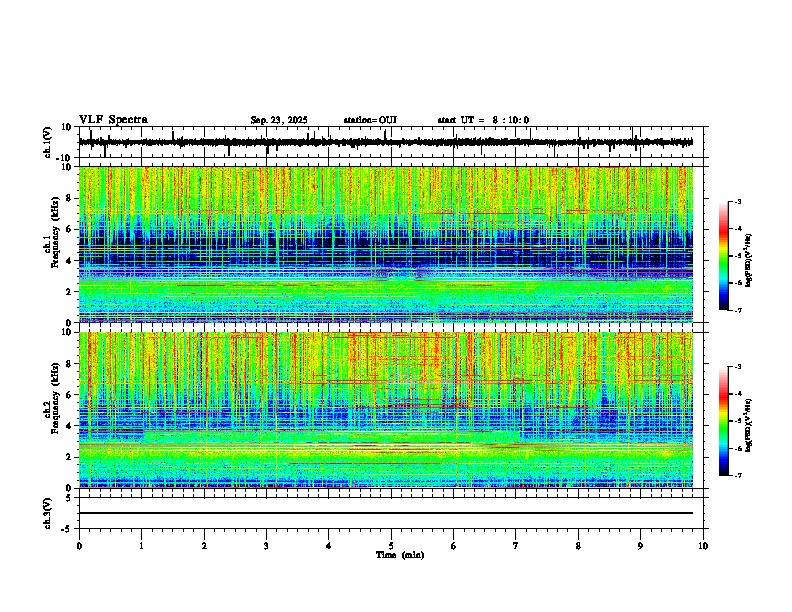Screen dimensions: 792x612
Task: Click the flat ch.3 voltage trace line
Action: point(386,513)
